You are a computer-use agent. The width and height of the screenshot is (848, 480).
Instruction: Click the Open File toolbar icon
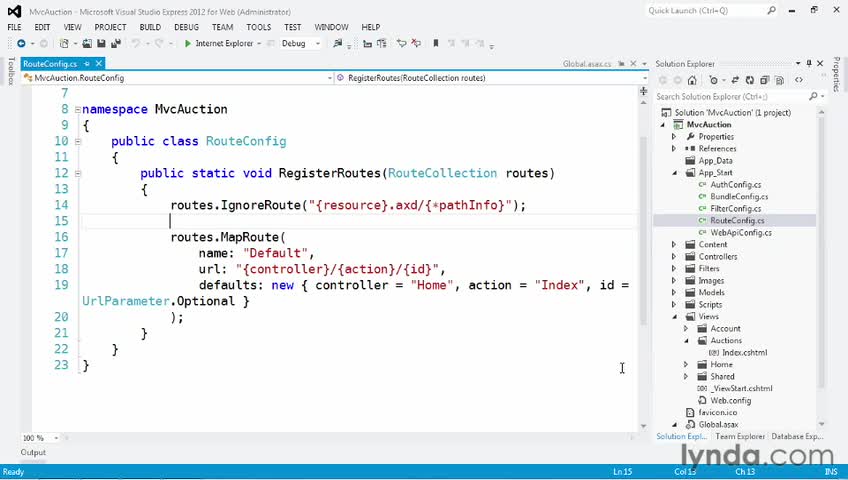(87, 43)
